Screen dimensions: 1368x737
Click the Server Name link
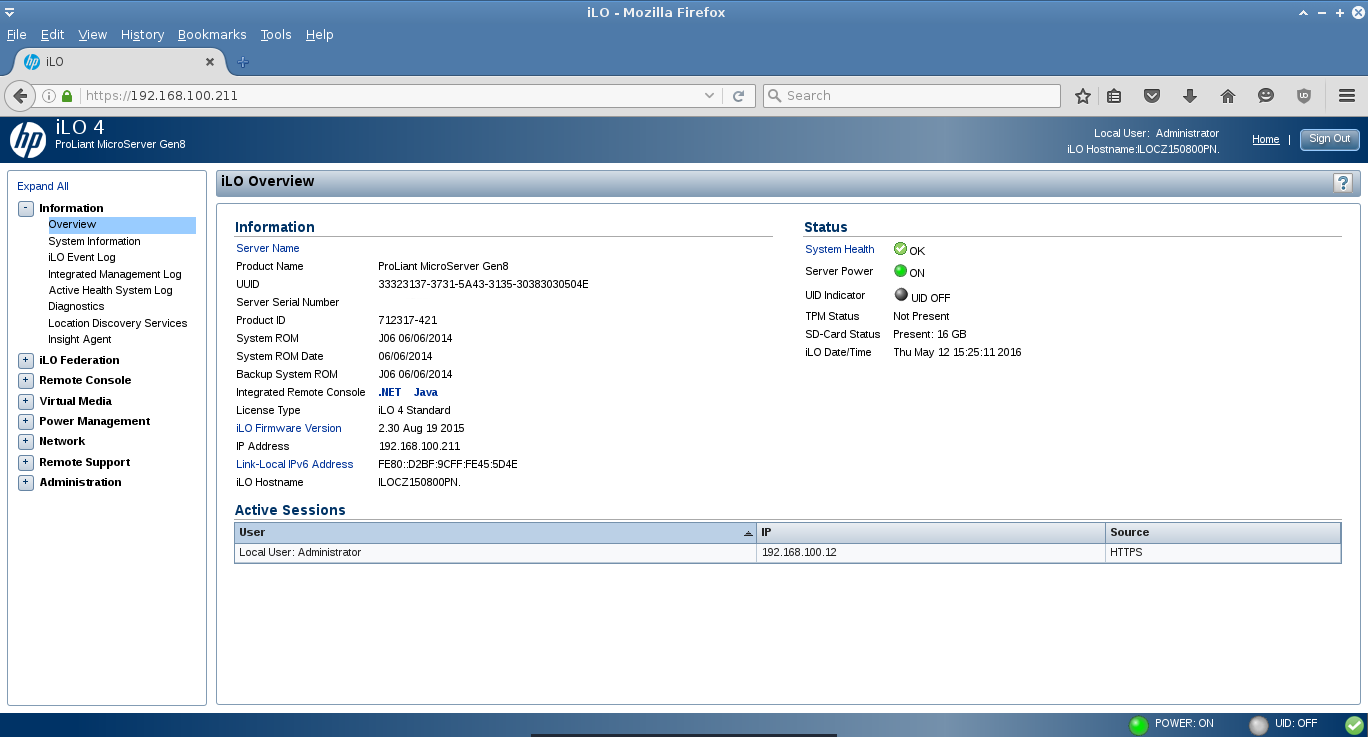click(x=268, y=248)
